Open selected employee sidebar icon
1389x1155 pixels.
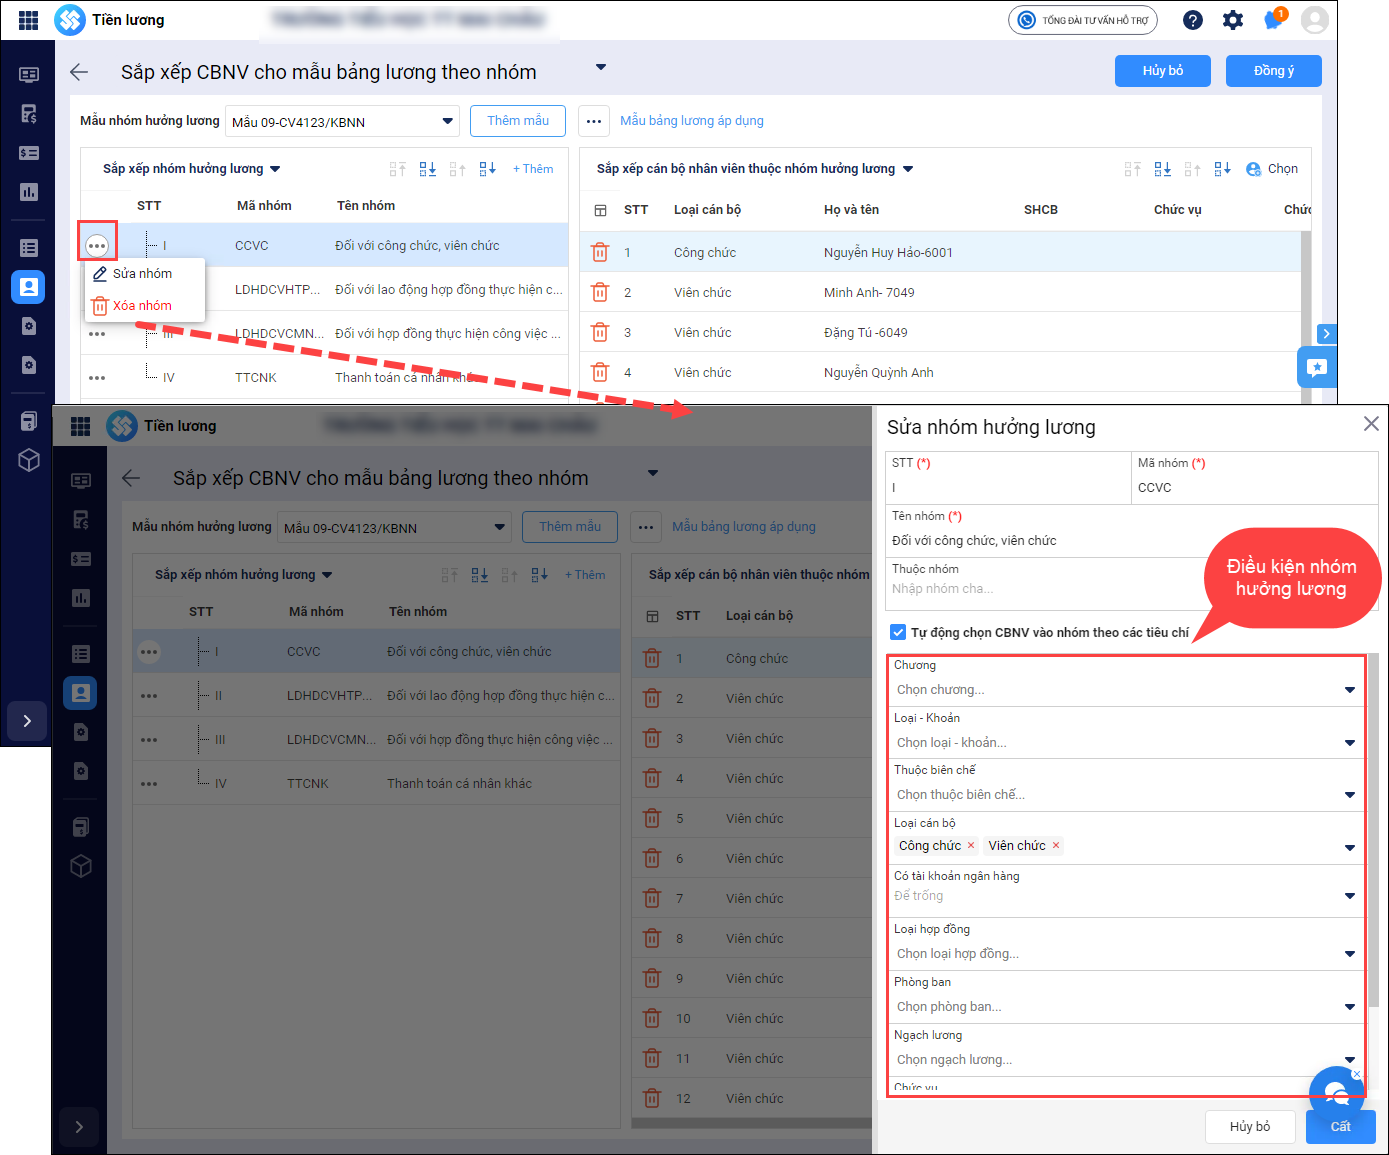[28, 287]
